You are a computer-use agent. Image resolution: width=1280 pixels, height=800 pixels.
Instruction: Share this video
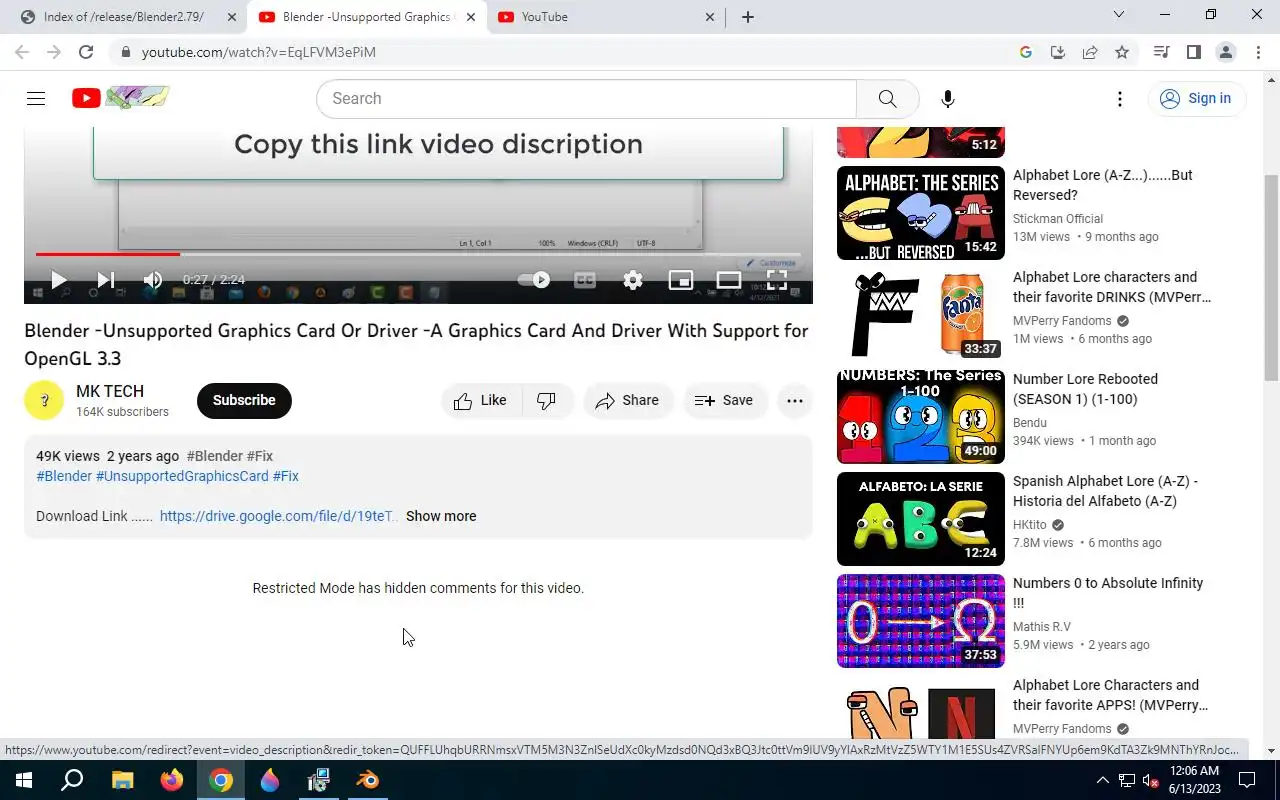point(627,400)
